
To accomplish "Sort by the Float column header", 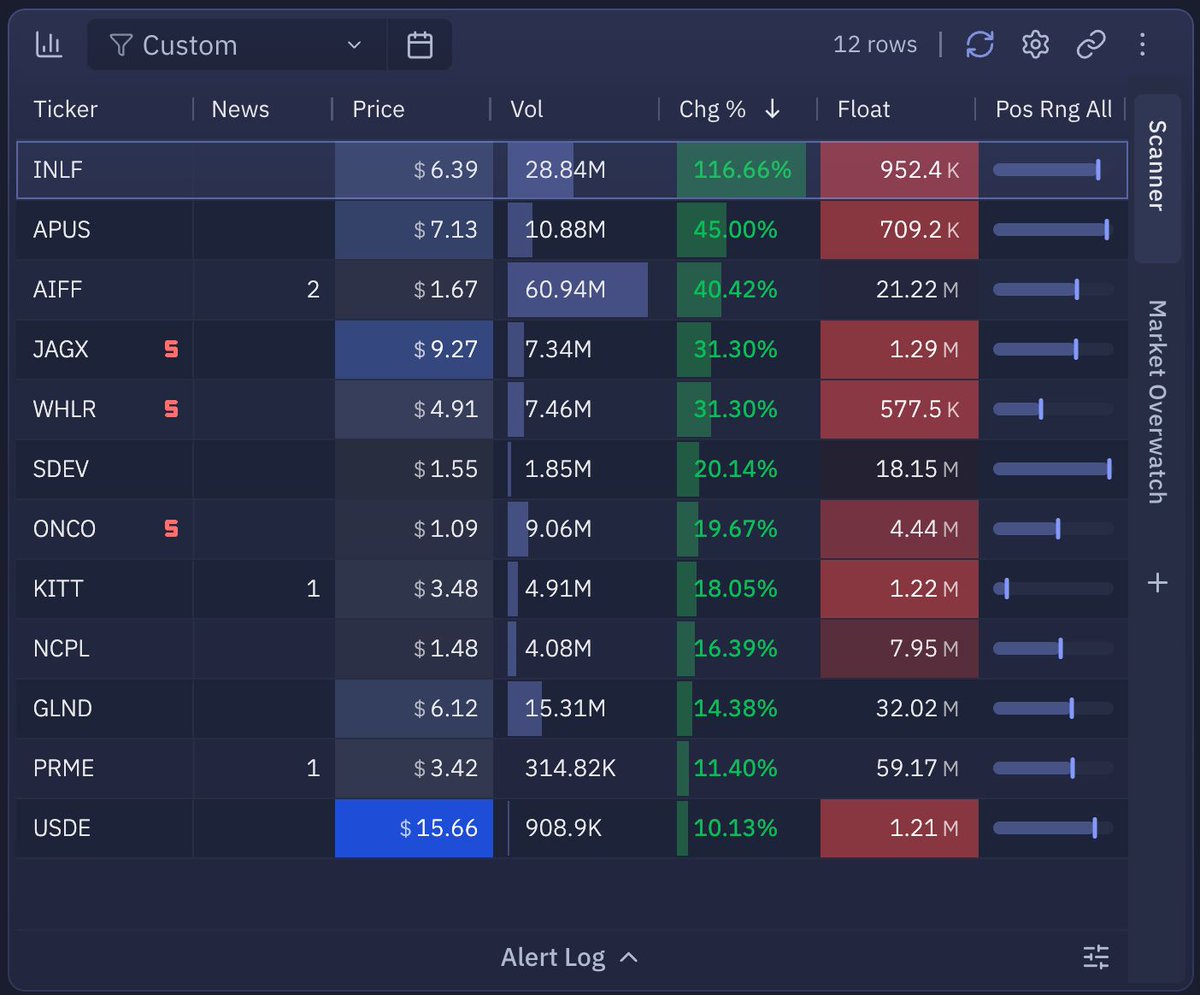I will [864, 109].
